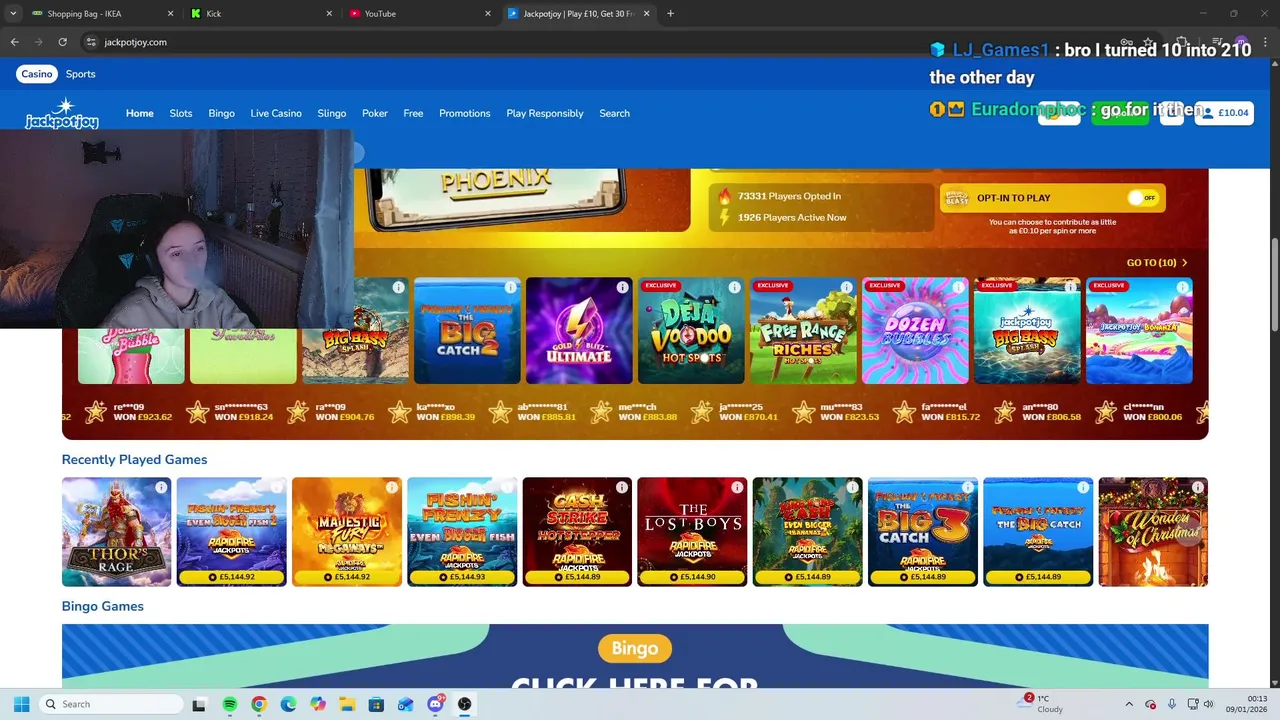1280x720 pixels.
Task: Go back in browser history
Action: [14, 42]
